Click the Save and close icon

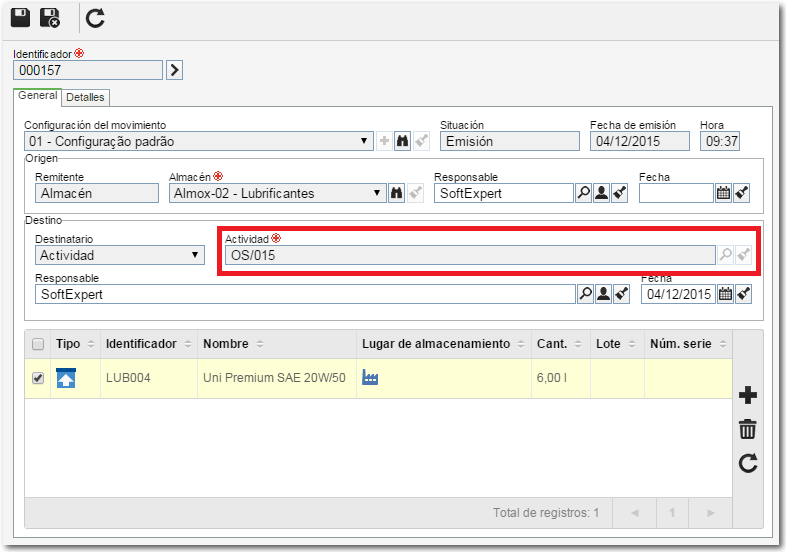click(x=50, y=18)
